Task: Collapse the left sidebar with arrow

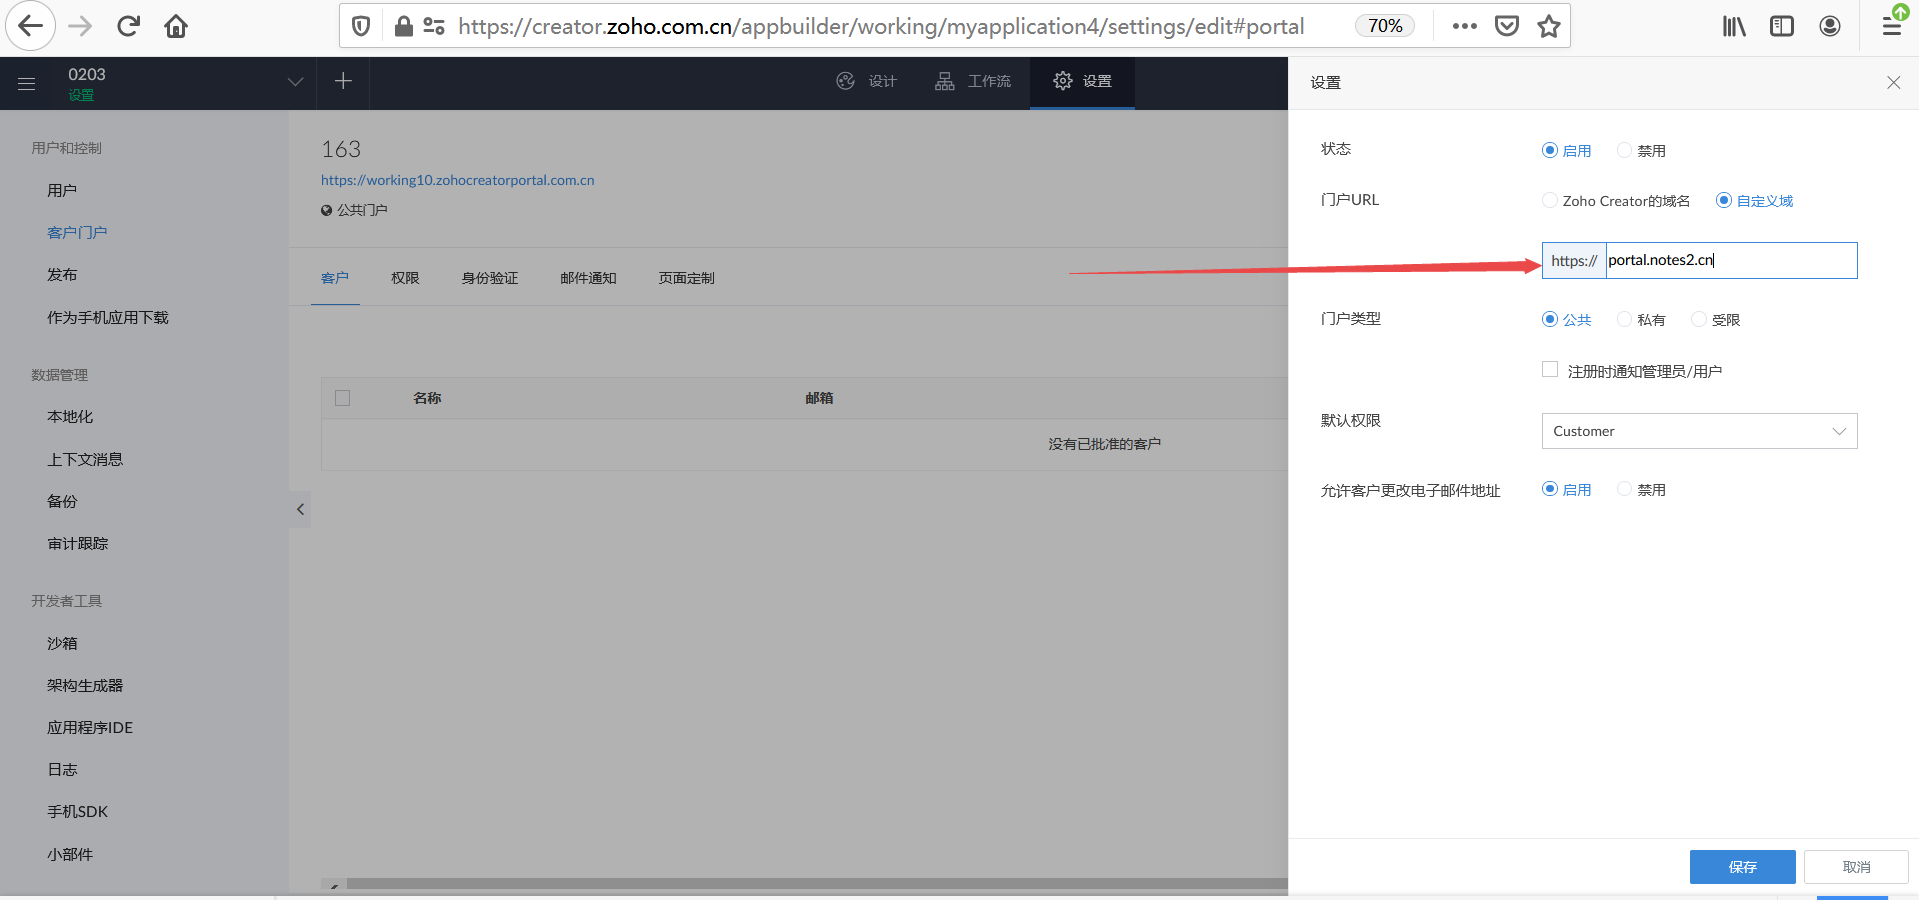Action: [300, 509]
